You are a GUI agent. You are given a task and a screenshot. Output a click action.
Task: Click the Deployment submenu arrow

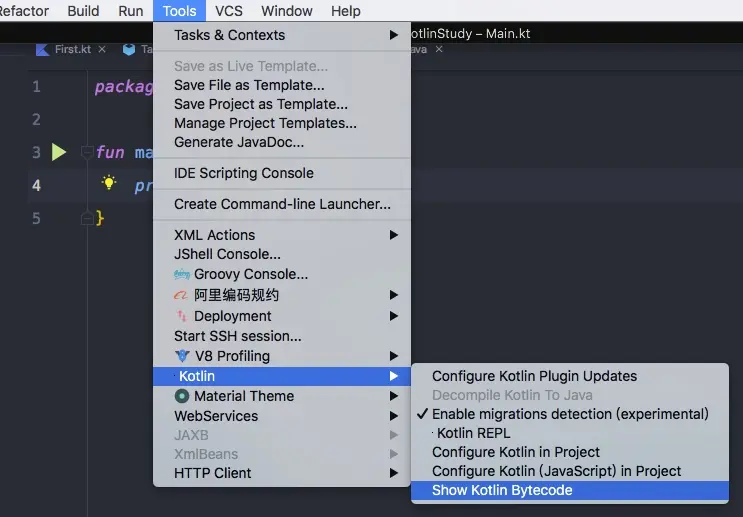(x=394, y=316)
